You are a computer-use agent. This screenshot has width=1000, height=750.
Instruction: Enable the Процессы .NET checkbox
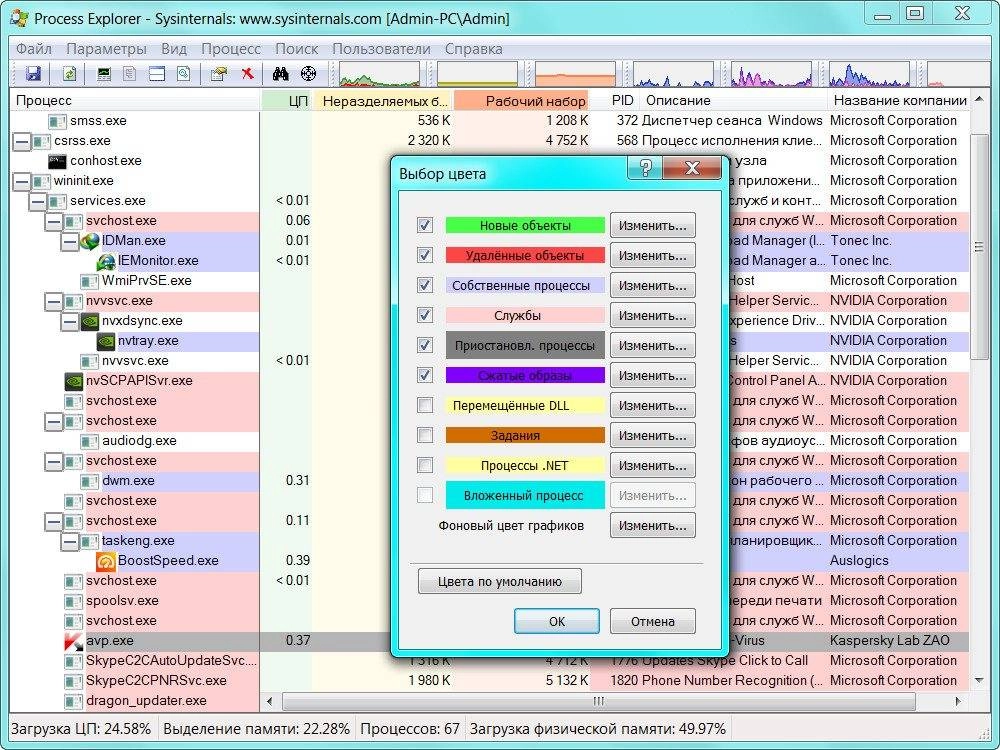coord(425,465)
